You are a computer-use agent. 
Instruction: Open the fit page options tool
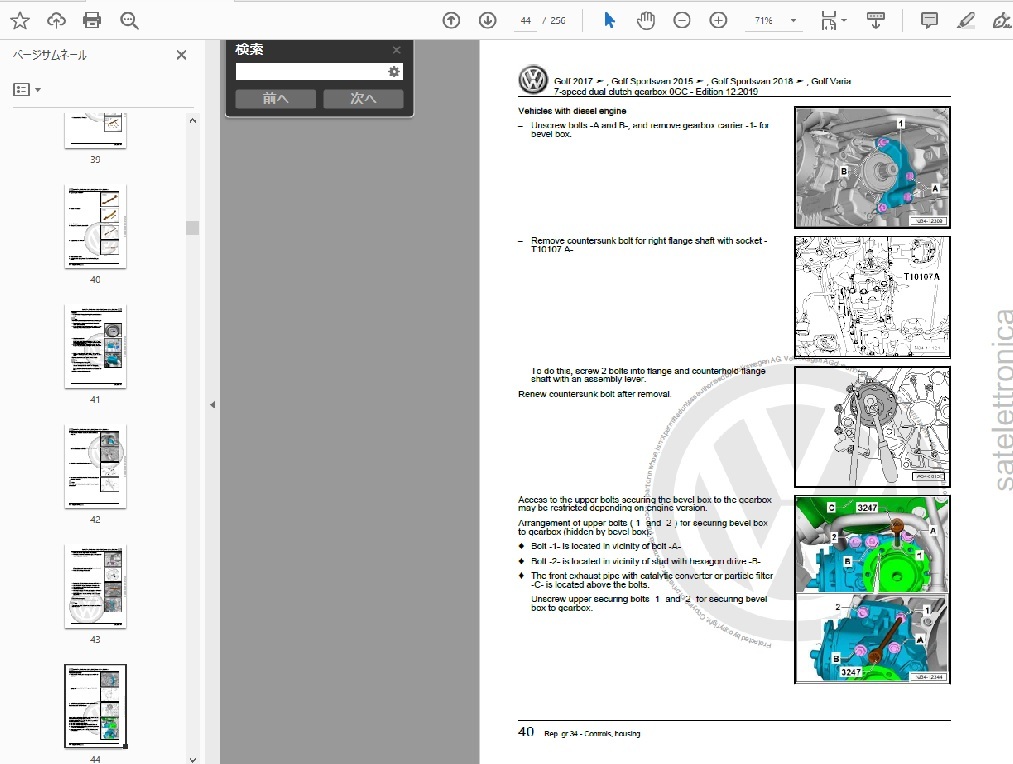[x=833, y=21]
